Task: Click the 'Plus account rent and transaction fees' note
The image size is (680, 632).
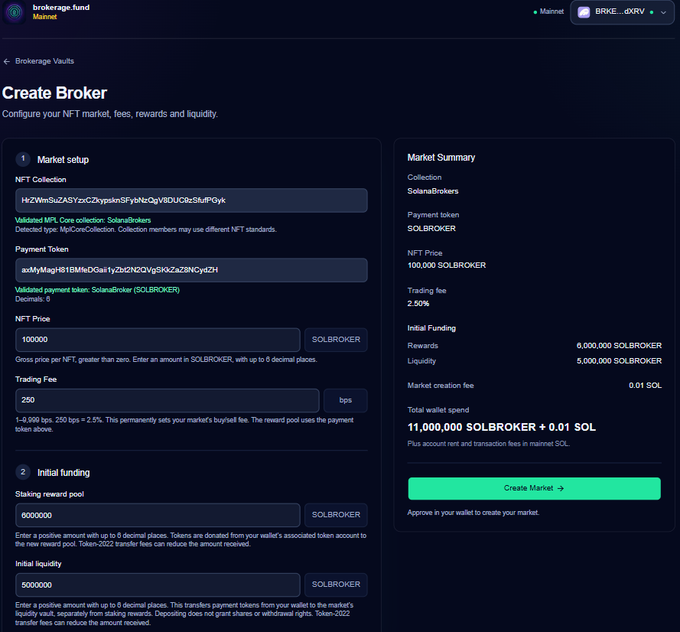Action: coord(488,444)
